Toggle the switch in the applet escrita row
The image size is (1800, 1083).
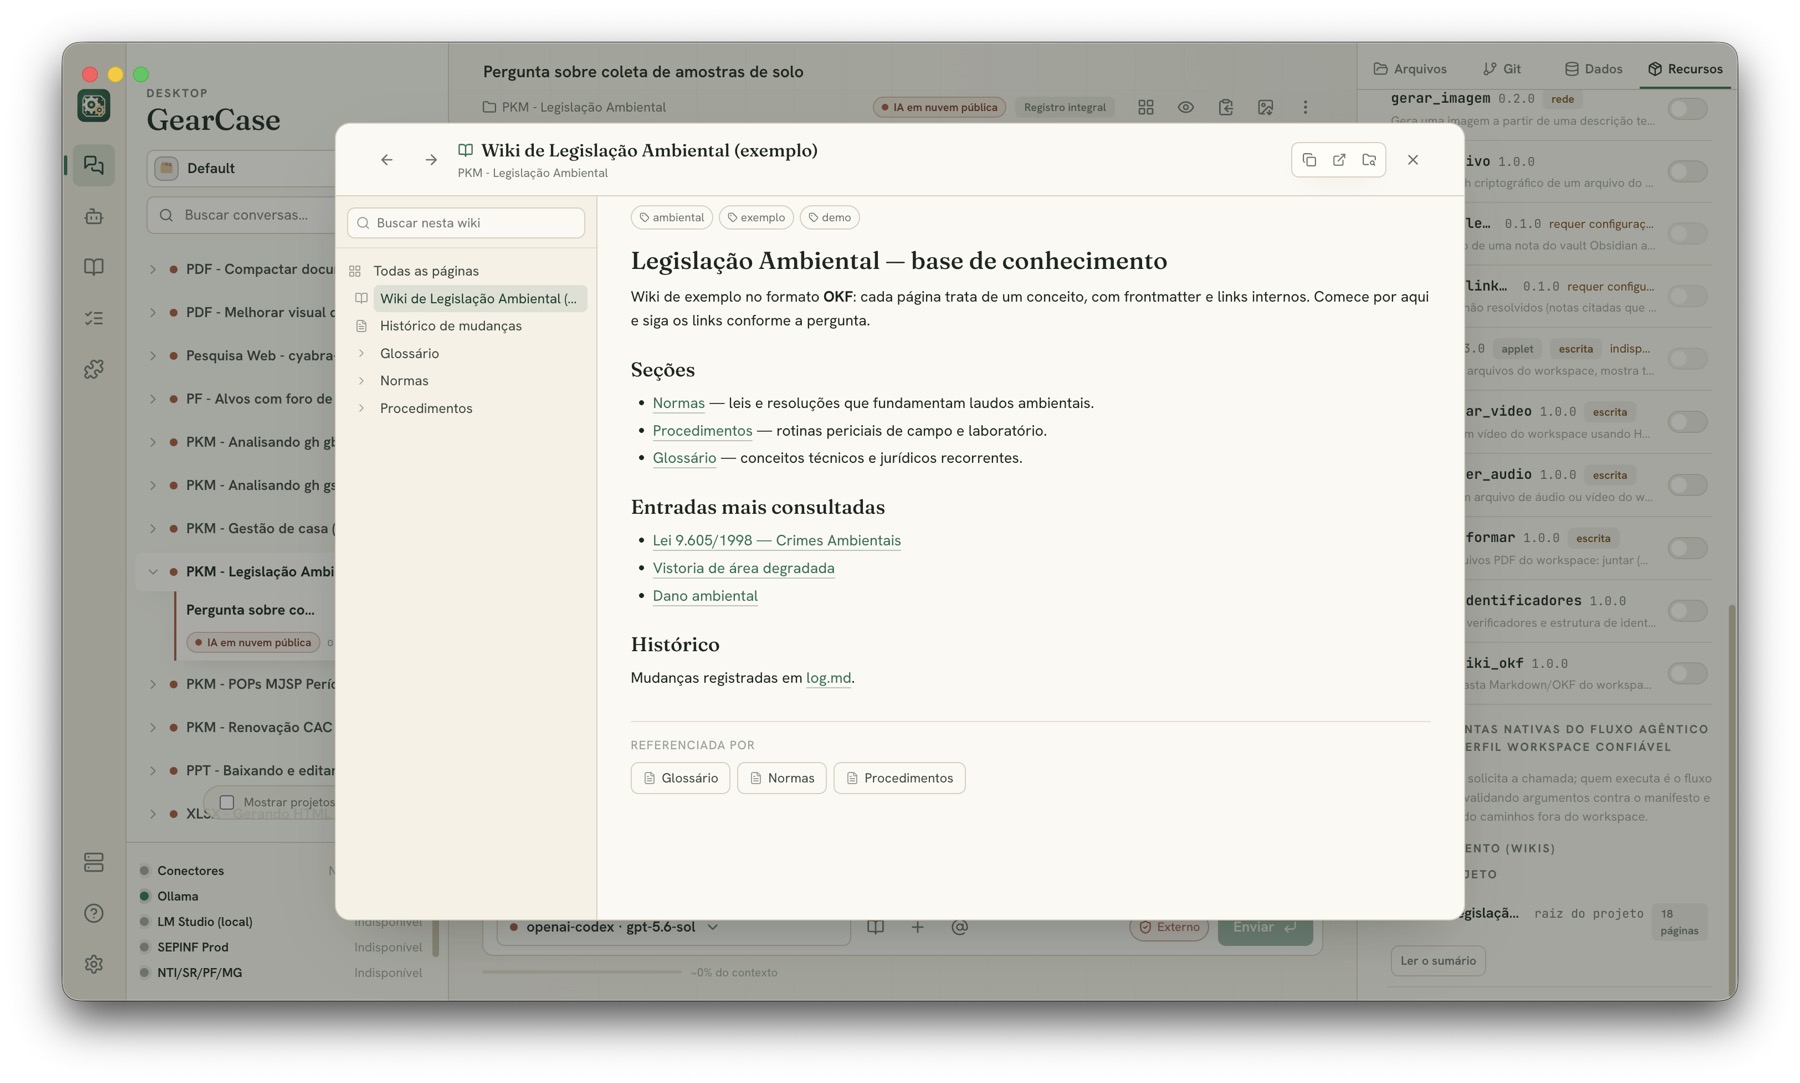click(x=1688, y=359)
